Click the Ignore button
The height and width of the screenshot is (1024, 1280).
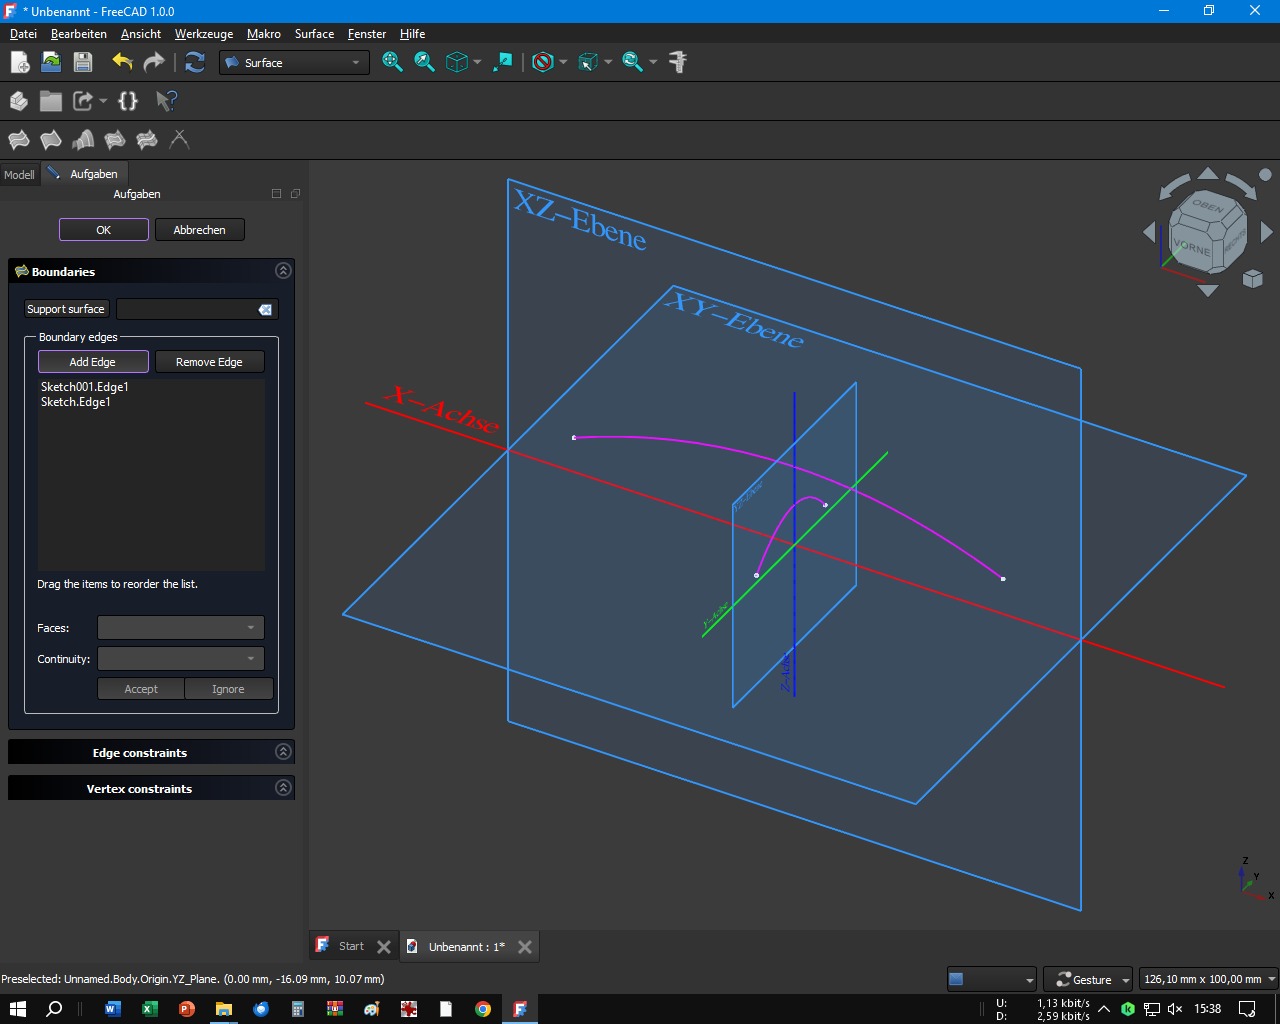click(x=228, y=689)
